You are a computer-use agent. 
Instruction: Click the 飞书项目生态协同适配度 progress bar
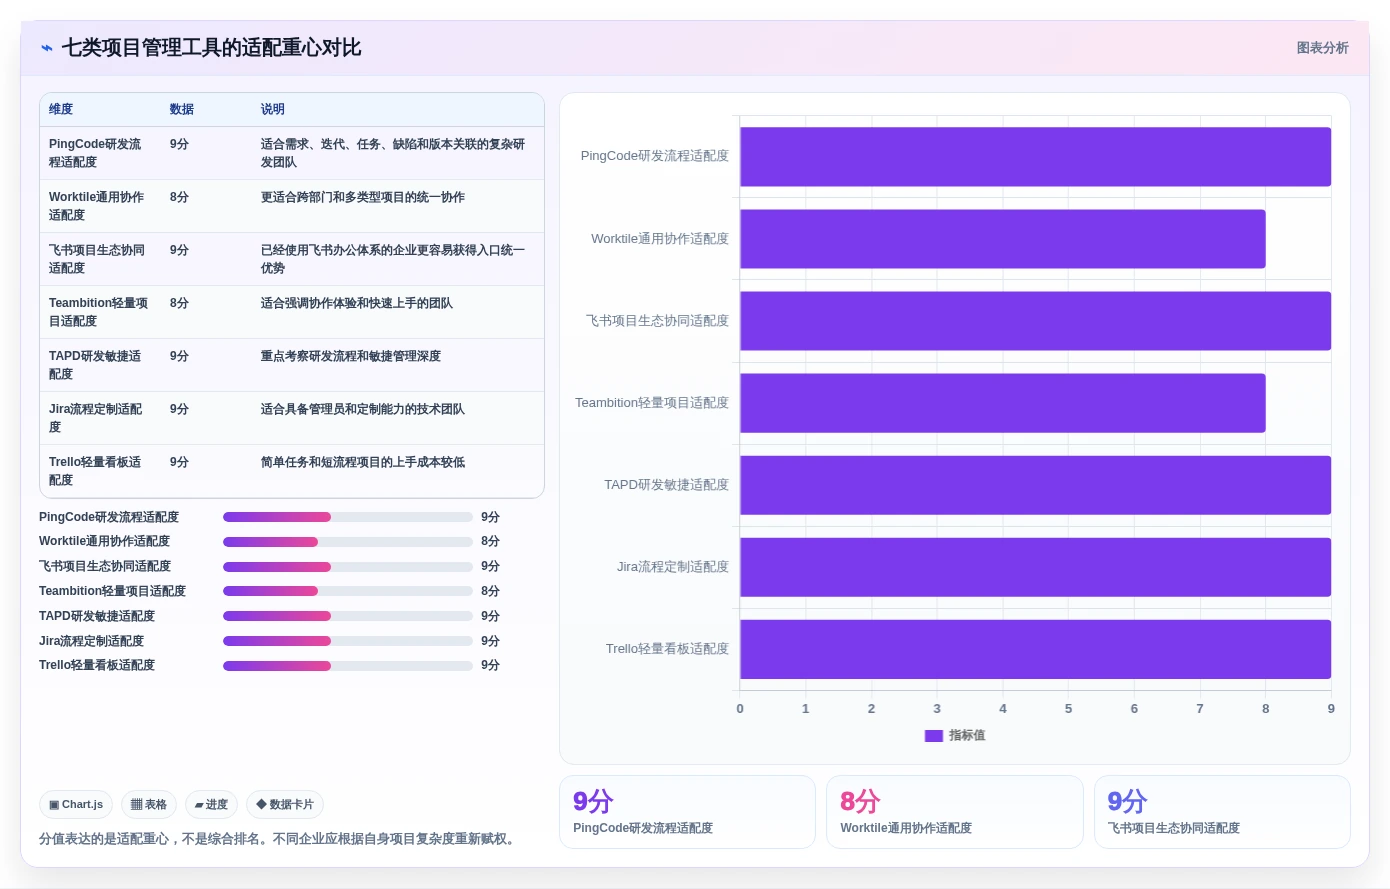(x=348, y=566)
